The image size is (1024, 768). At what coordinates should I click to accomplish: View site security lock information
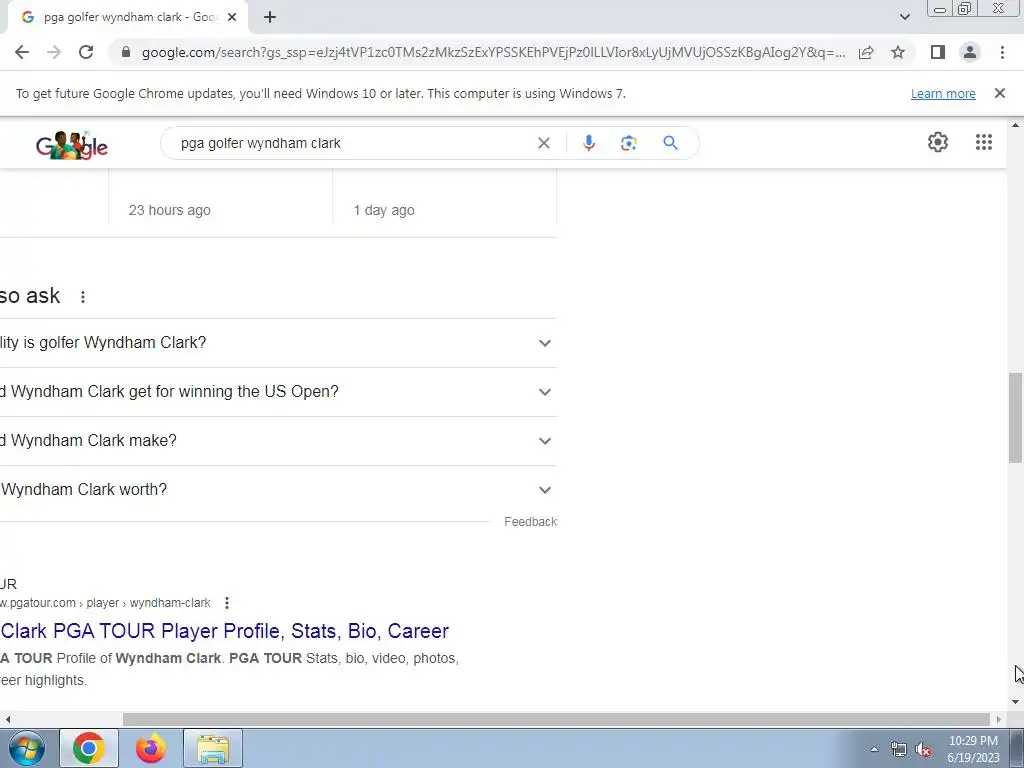pos(126,52)
